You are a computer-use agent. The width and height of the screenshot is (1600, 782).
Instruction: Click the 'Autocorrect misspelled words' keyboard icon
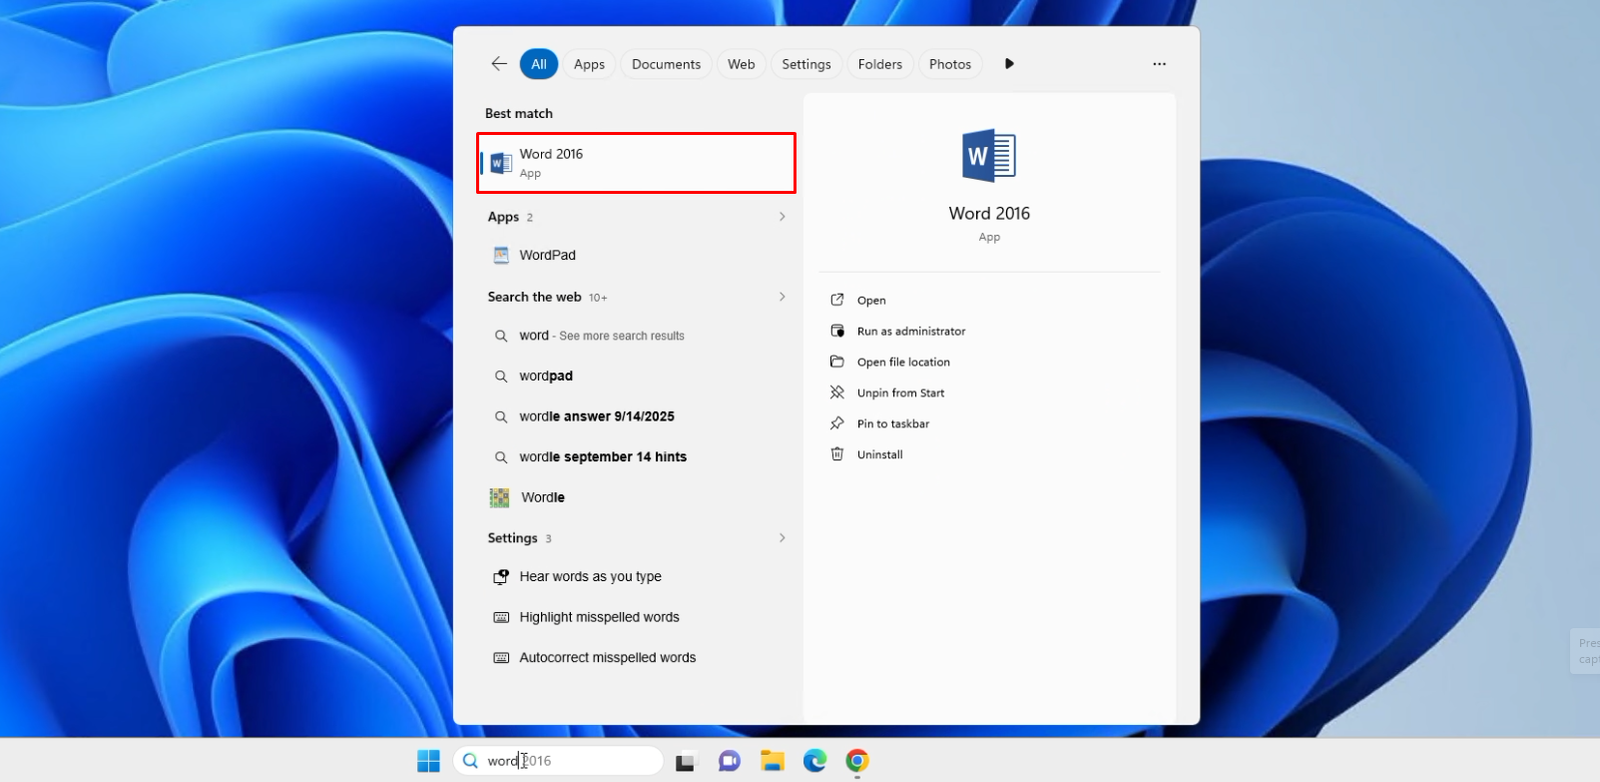click(x=501, y=658)
